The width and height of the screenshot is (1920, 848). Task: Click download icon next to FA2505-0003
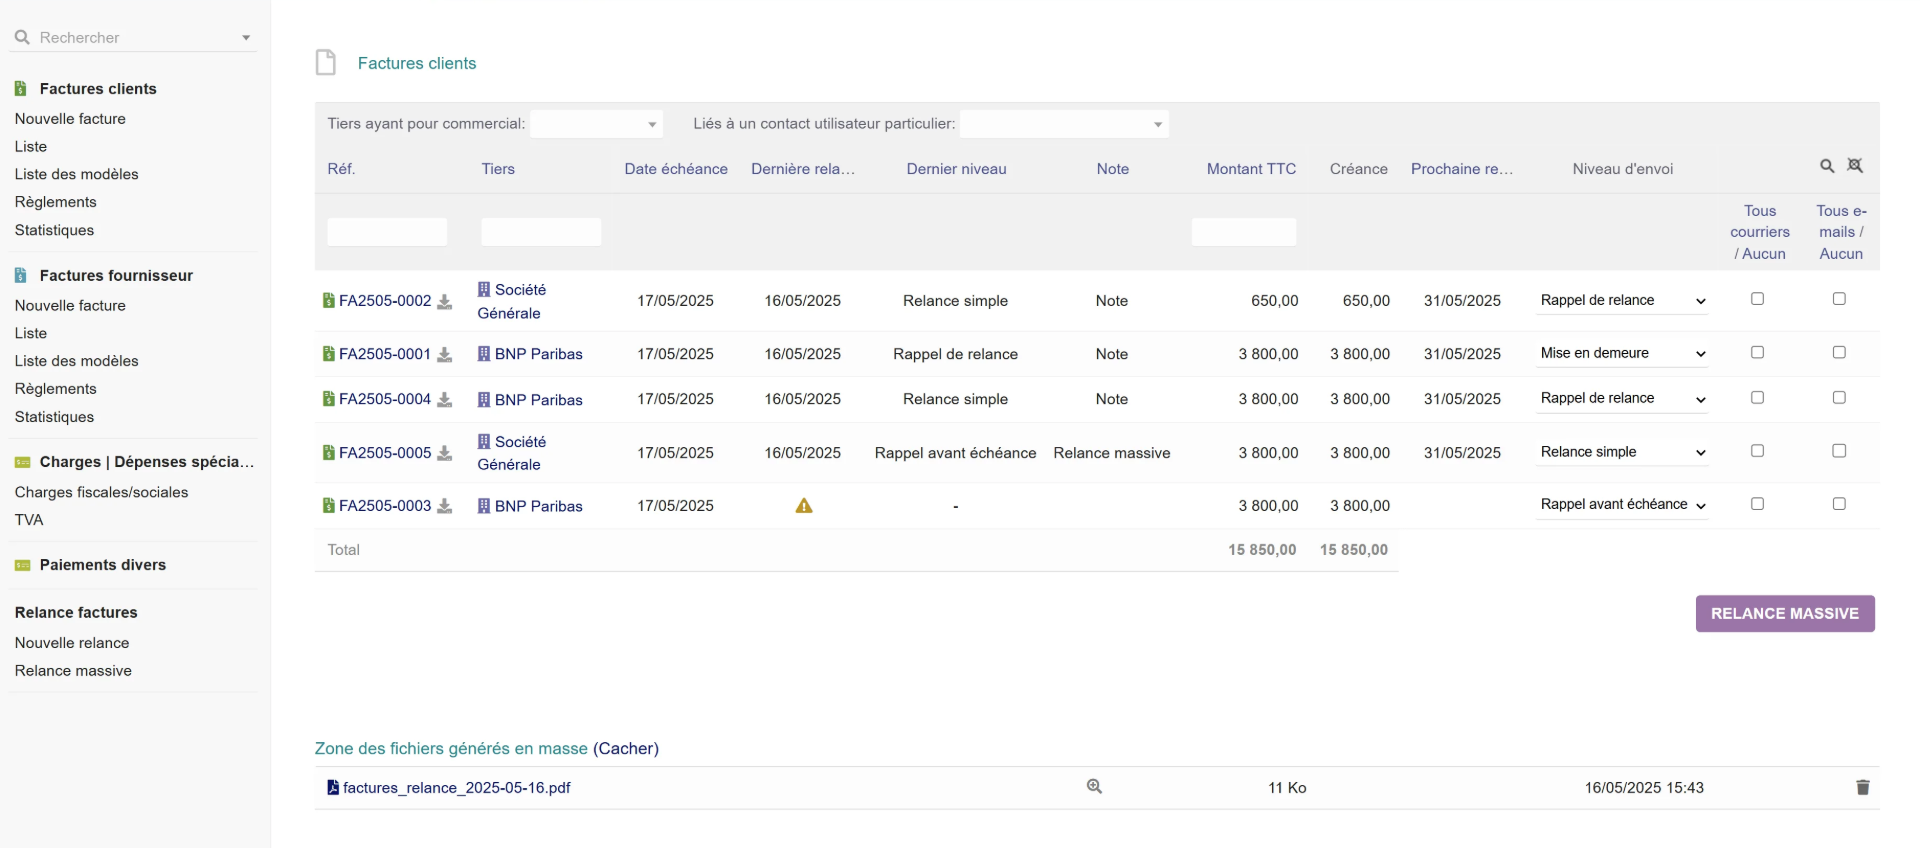click(x=445, y=506)
